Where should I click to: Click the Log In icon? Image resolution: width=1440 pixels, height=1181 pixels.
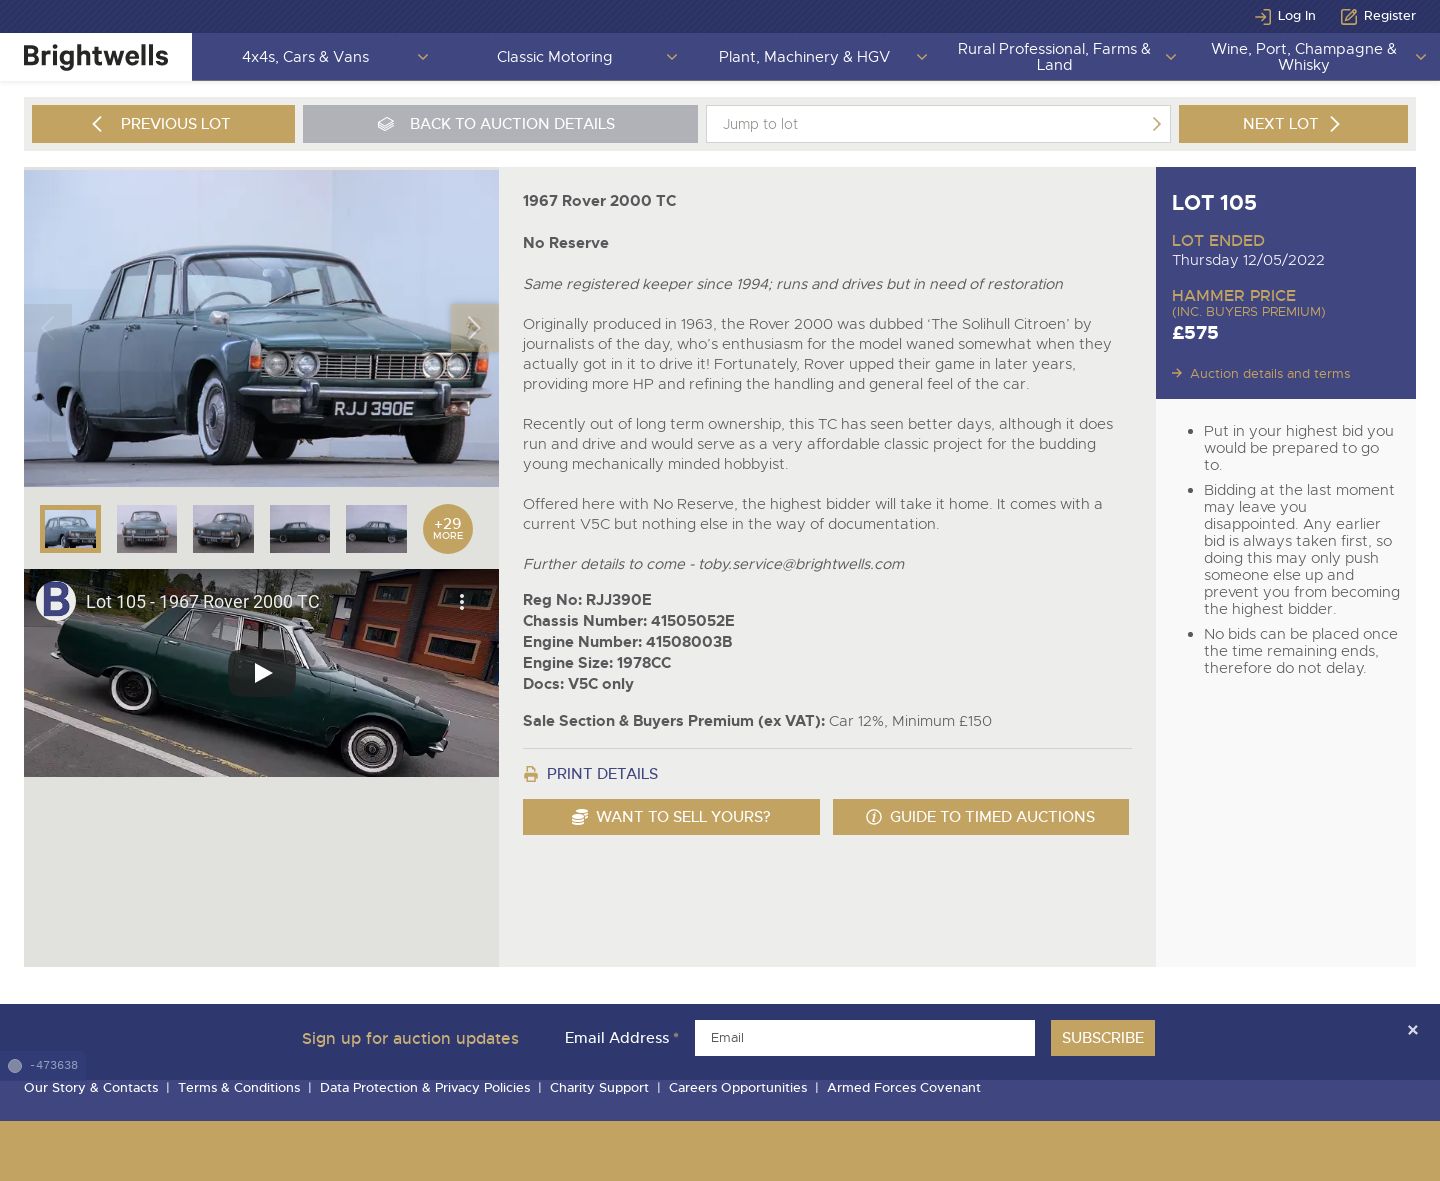1263,16
